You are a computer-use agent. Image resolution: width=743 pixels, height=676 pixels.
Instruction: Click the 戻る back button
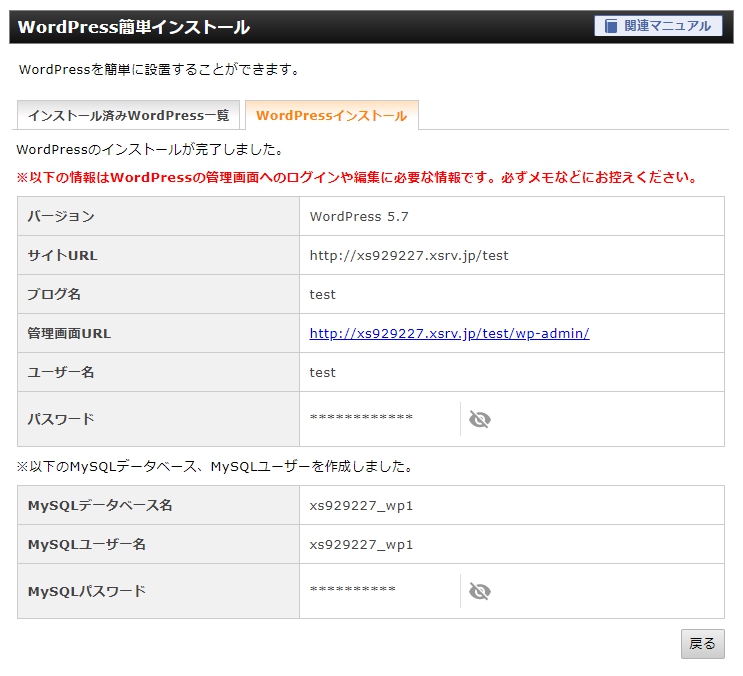702,643
